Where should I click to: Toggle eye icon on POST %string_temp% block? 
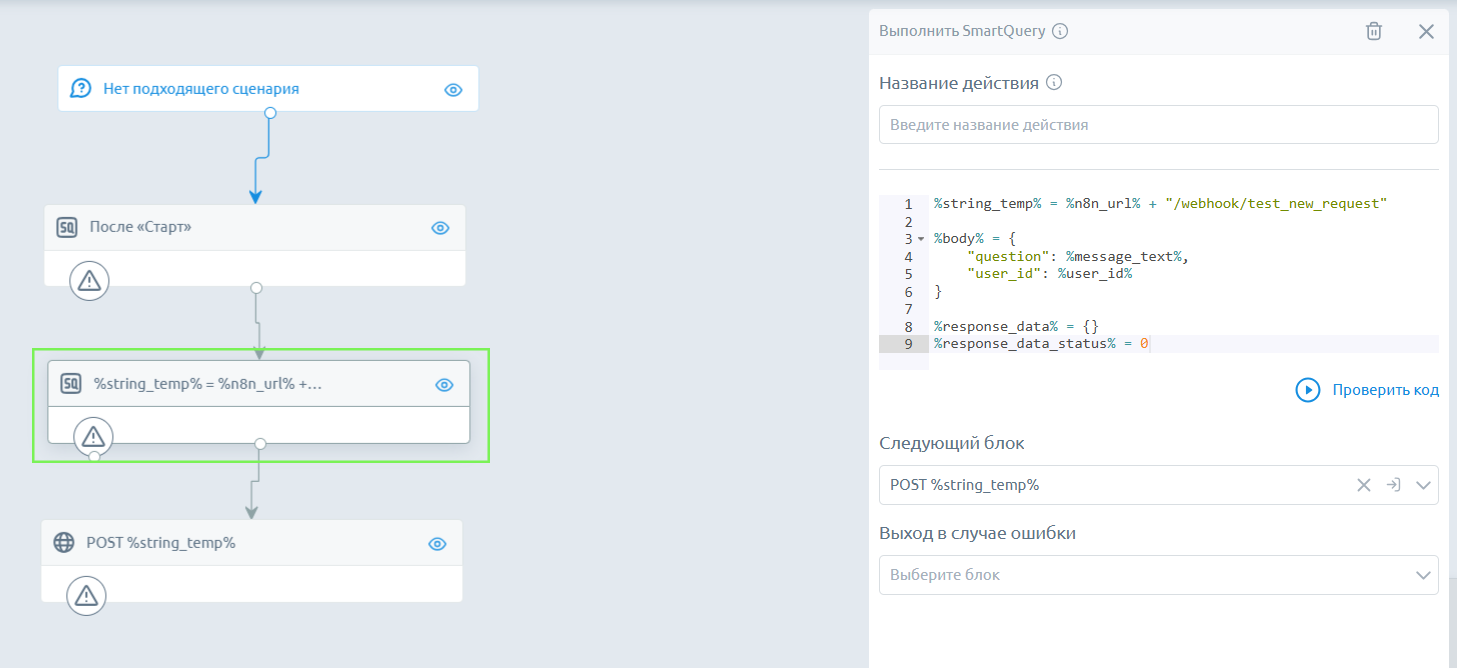coord(437,544)
